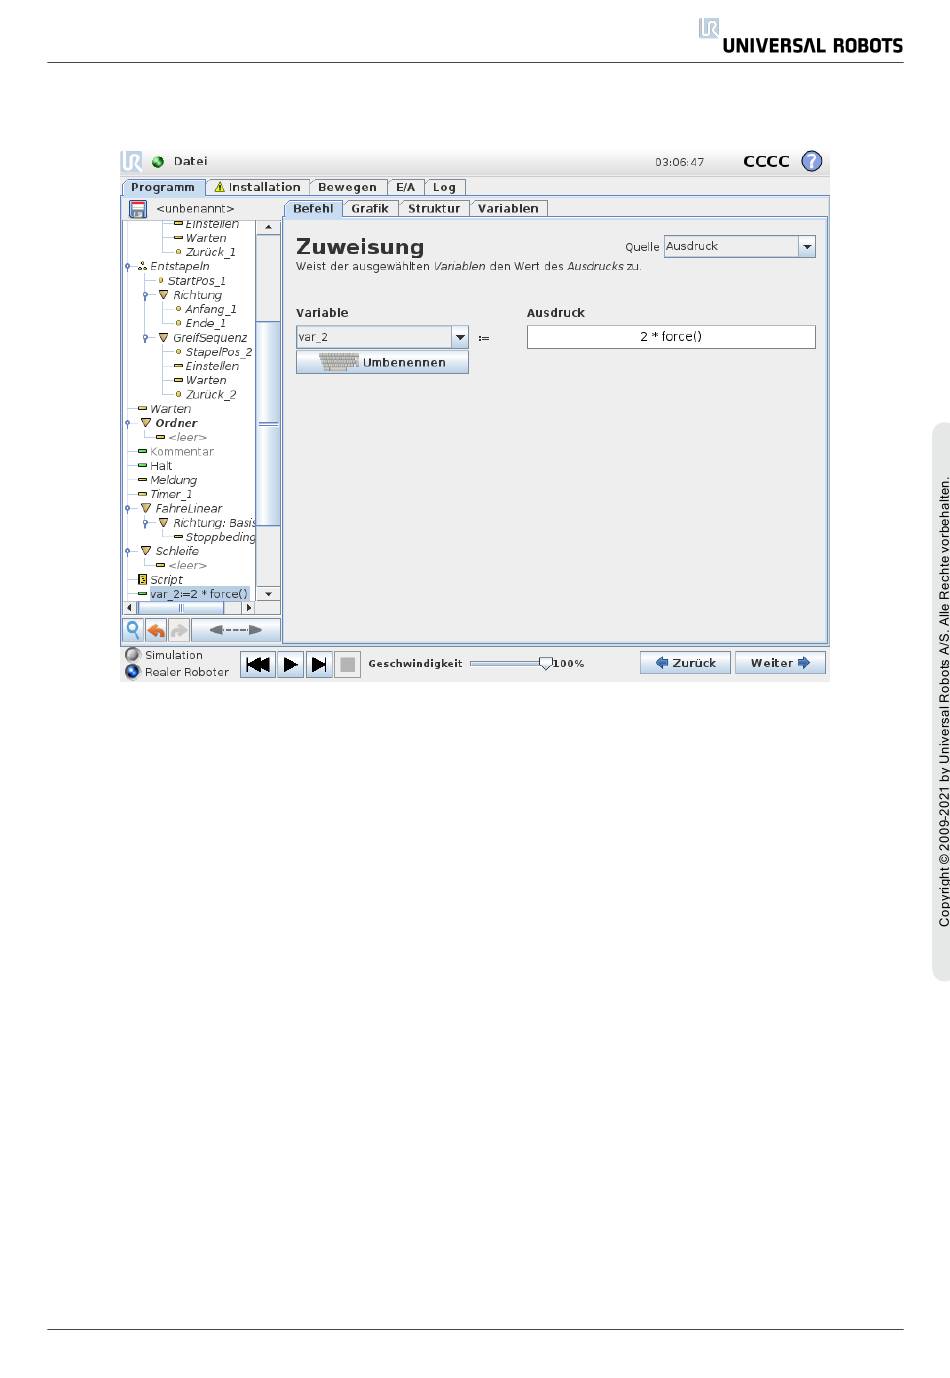The width and height of the screenshot is (950, 1378).
Task: Click the move-node dashed double-arrow button
Action: click(x=235, y=630)
